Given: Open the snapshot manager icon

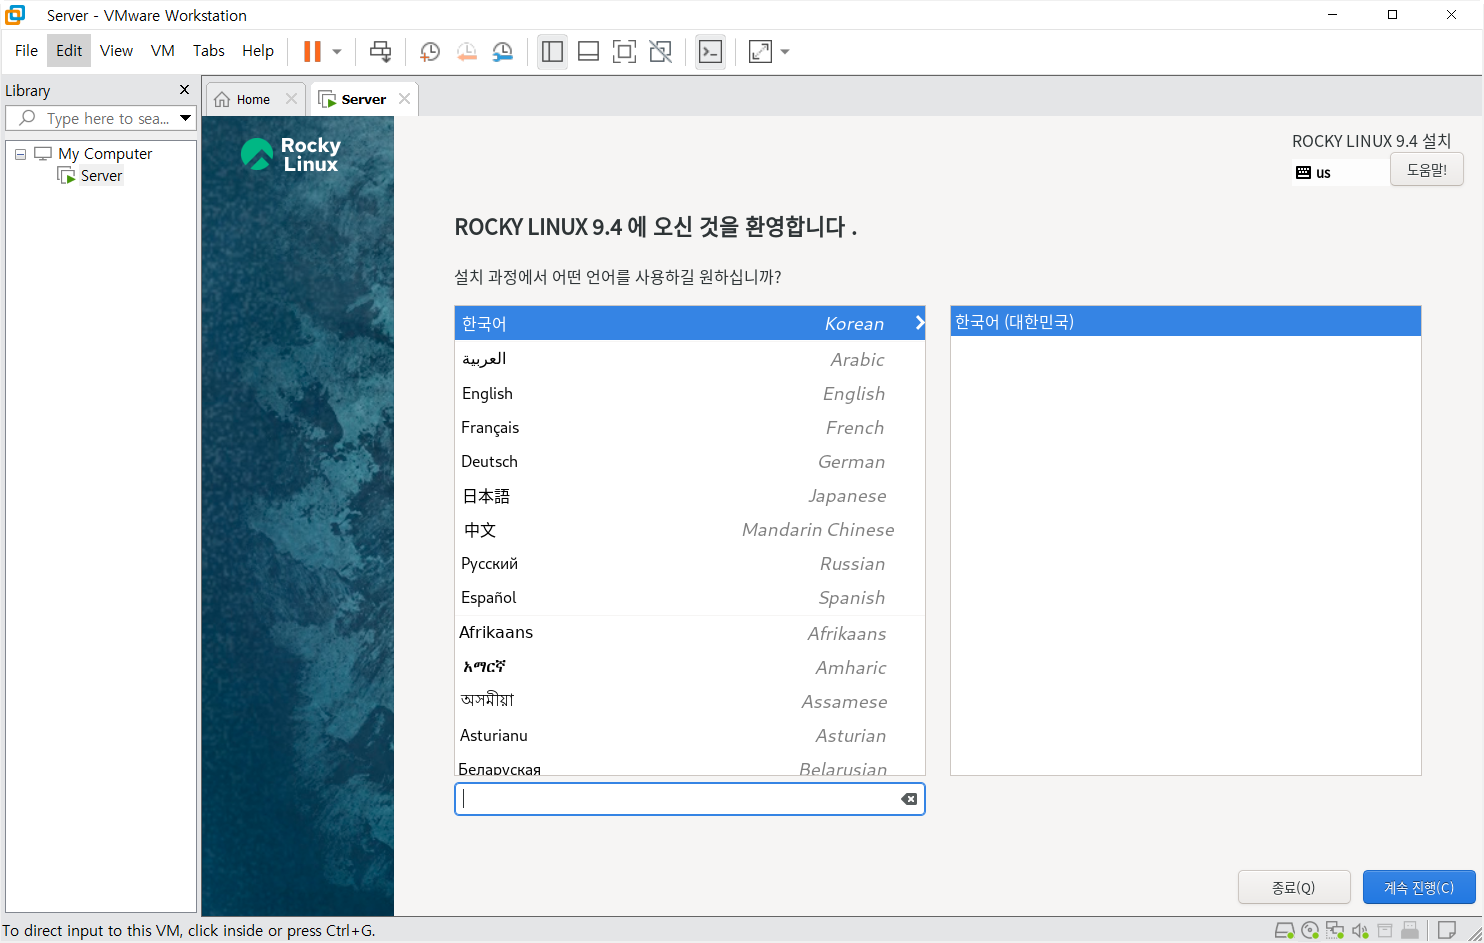Looking at the screenshot, I should [503, 52].
